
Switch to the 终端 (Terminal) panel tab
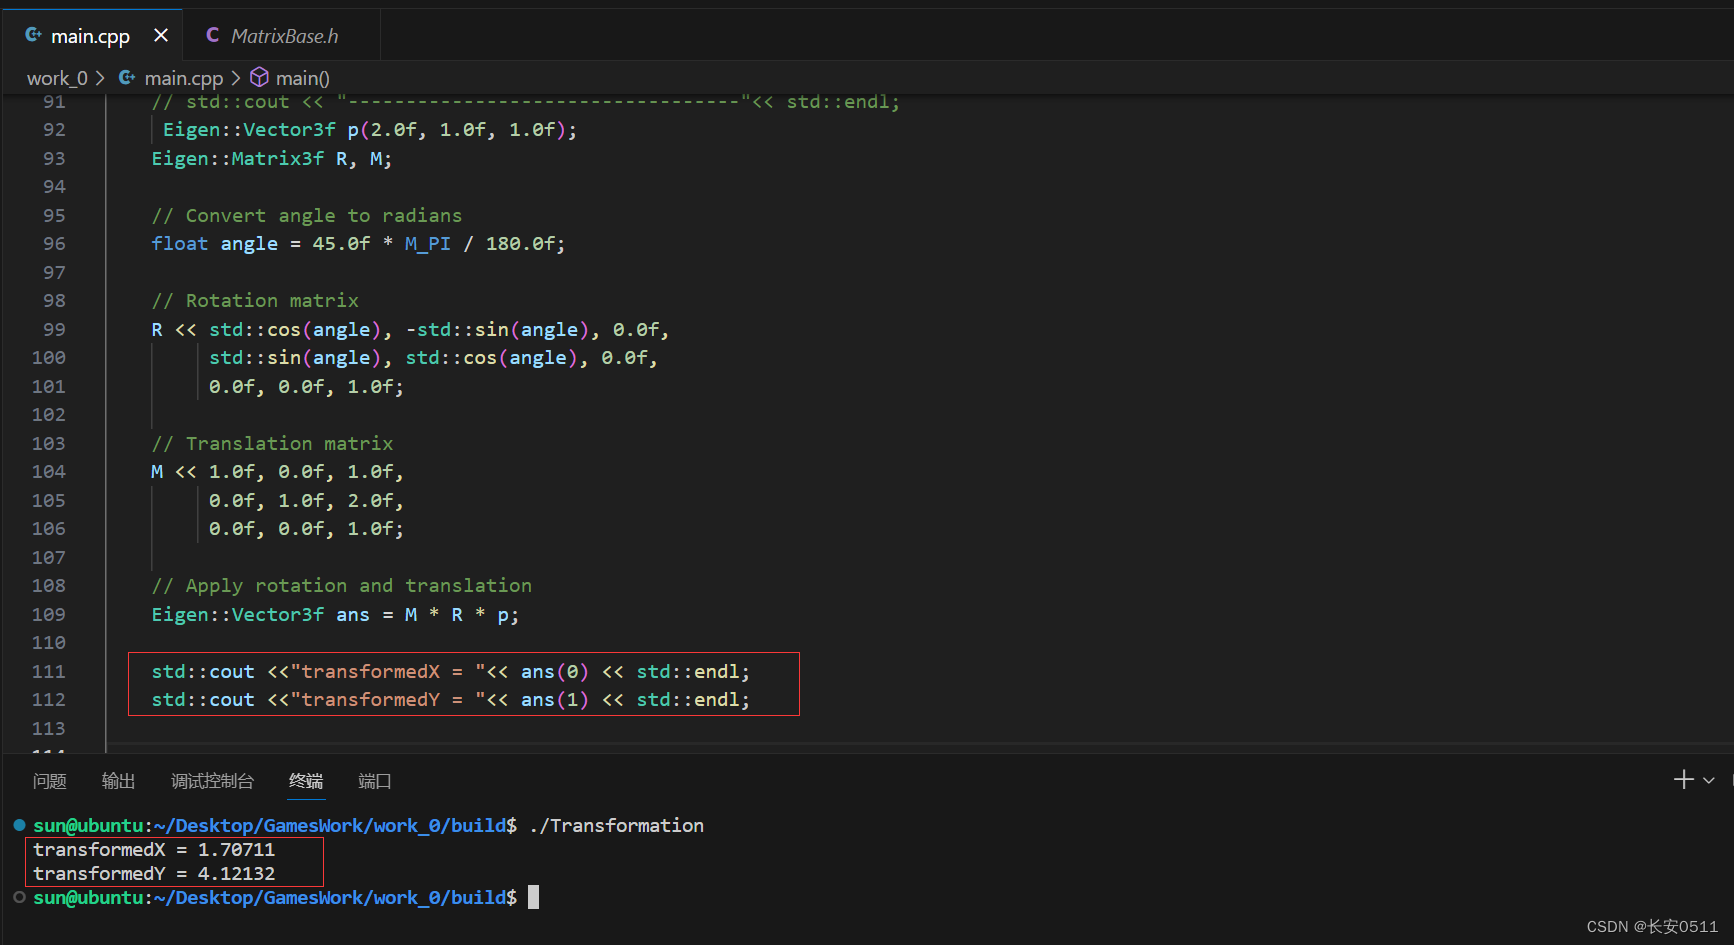click(x=306, y=781)
